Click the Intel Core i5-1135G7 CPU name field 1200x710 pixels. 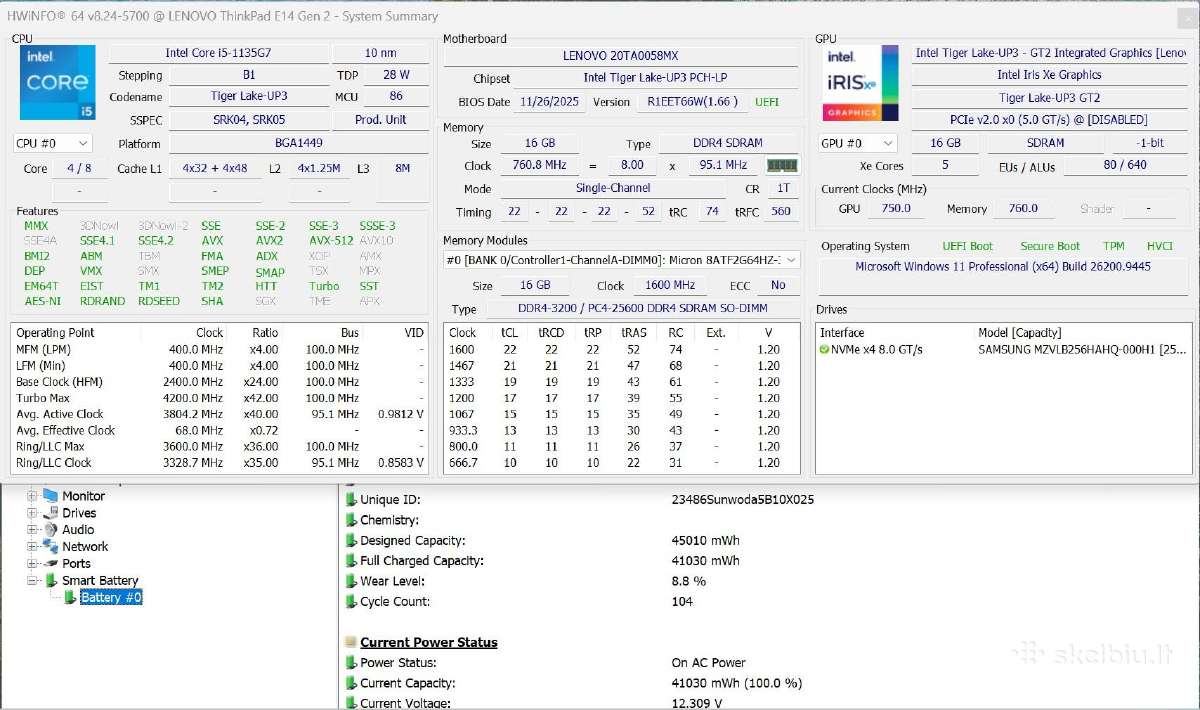click(217, 53)
